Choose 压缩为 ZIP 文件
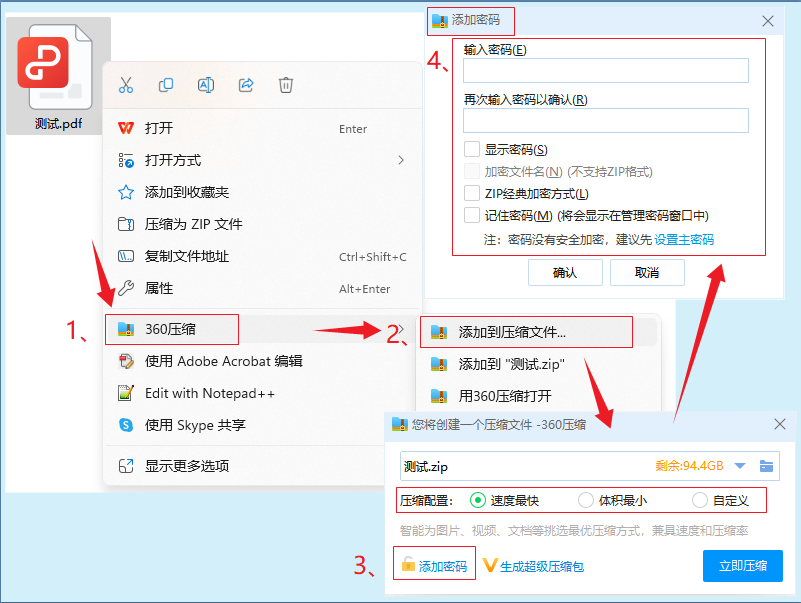This screenshot has width=801, height=603. (263, 224)
